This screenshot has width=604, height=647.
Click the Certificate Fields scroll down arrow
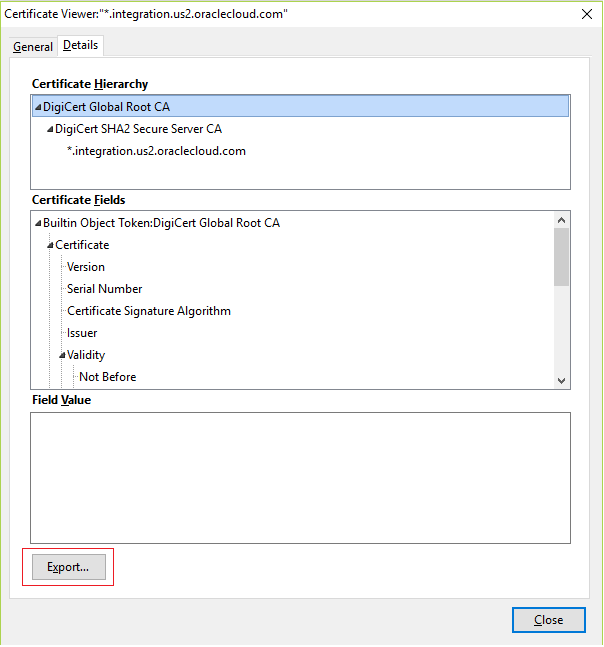tap(561, 380)
